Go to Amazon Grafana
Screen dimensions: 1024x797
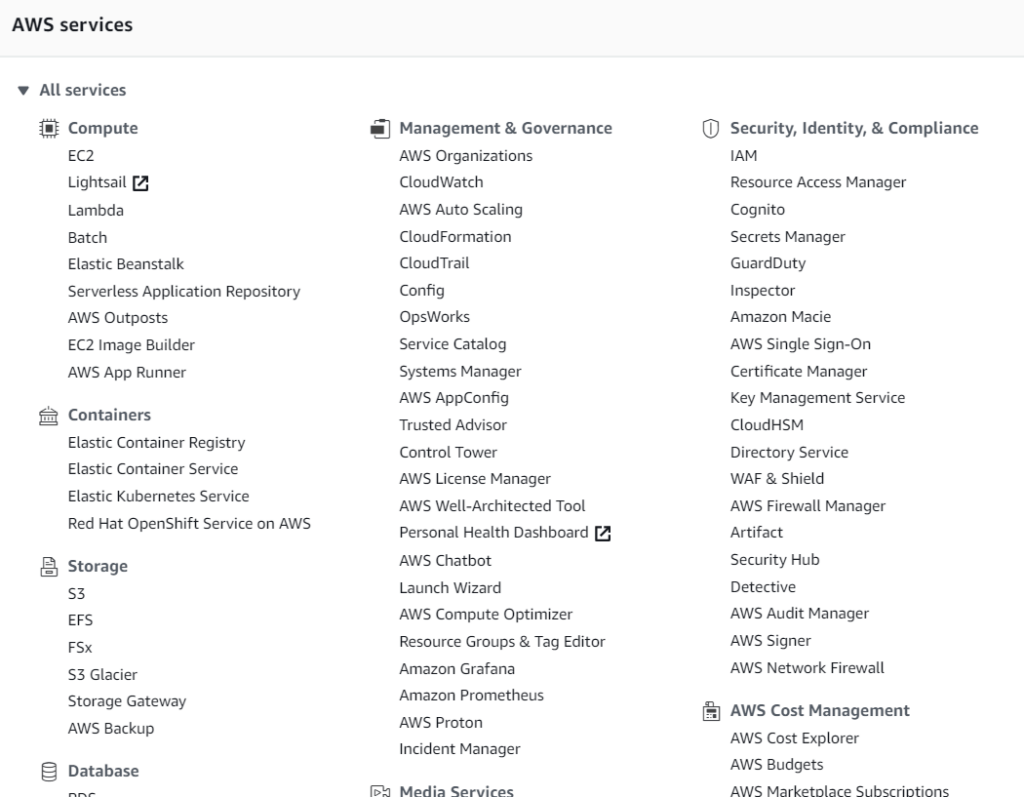tap(457, 669)
